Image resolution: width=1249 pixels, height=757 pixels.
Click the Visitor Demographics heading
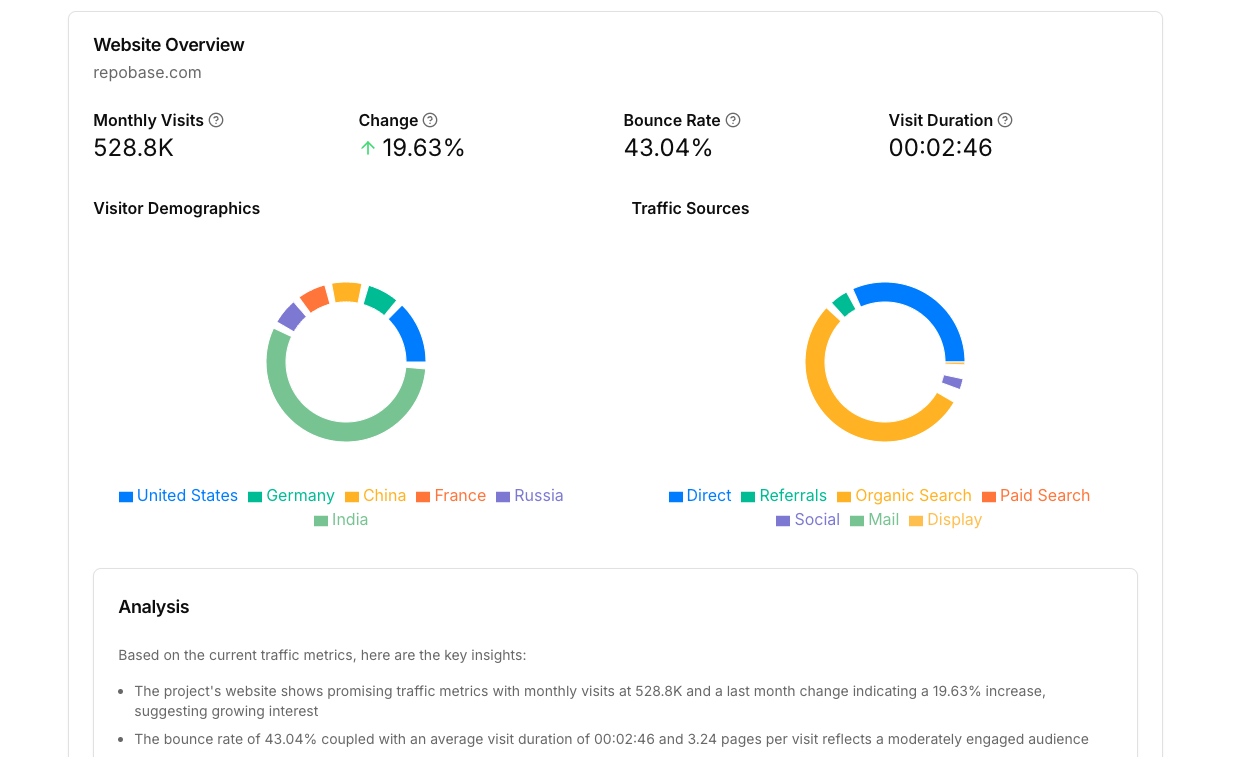[x=177, y=208]
